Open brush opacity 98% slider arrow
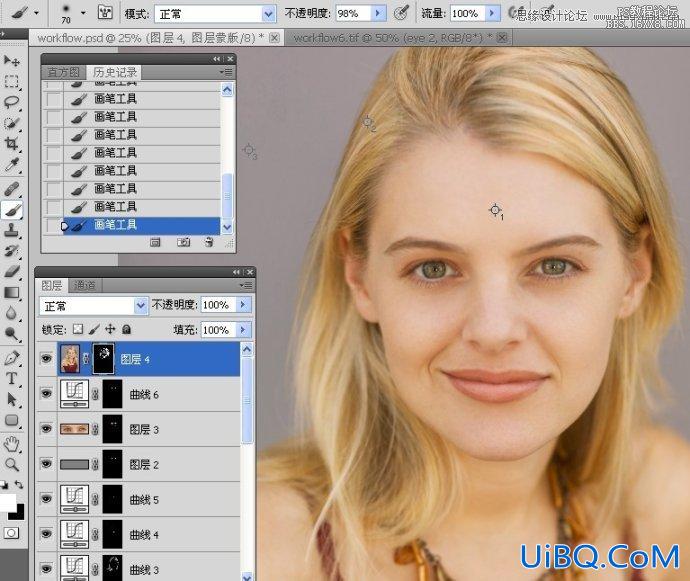This screenshot has width=690, height=581. (x=378, y=14)
